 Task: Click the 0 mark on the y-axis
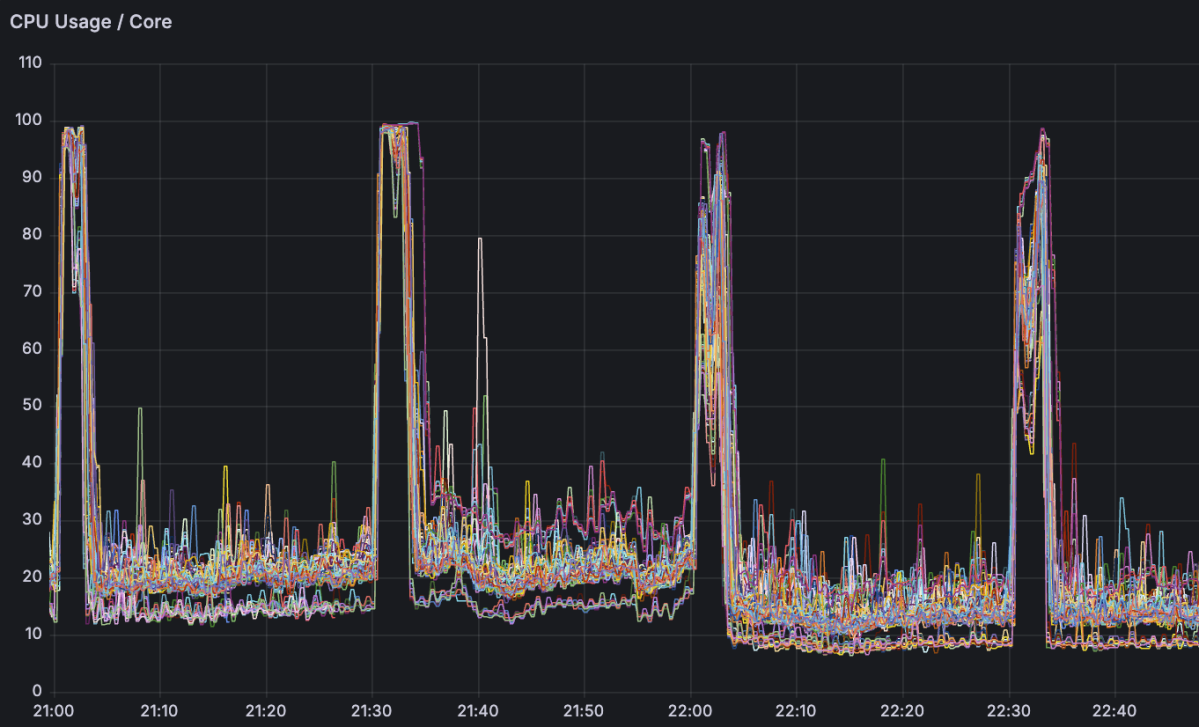tap(38, 689)
